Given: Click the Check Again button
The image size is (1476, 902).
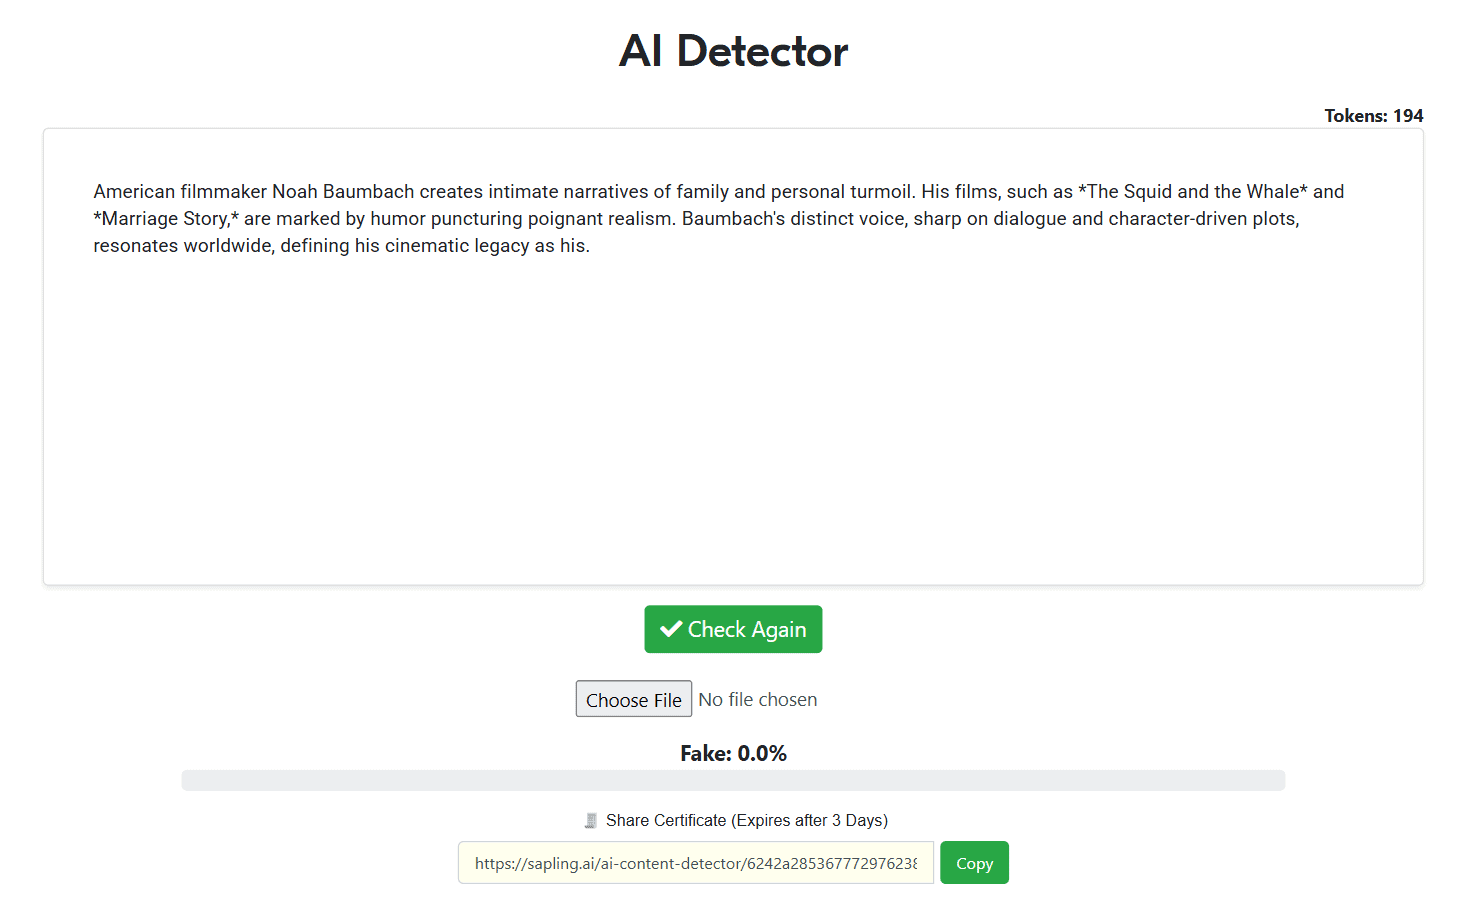Looking at the screenshot, I should pos(733,629).
